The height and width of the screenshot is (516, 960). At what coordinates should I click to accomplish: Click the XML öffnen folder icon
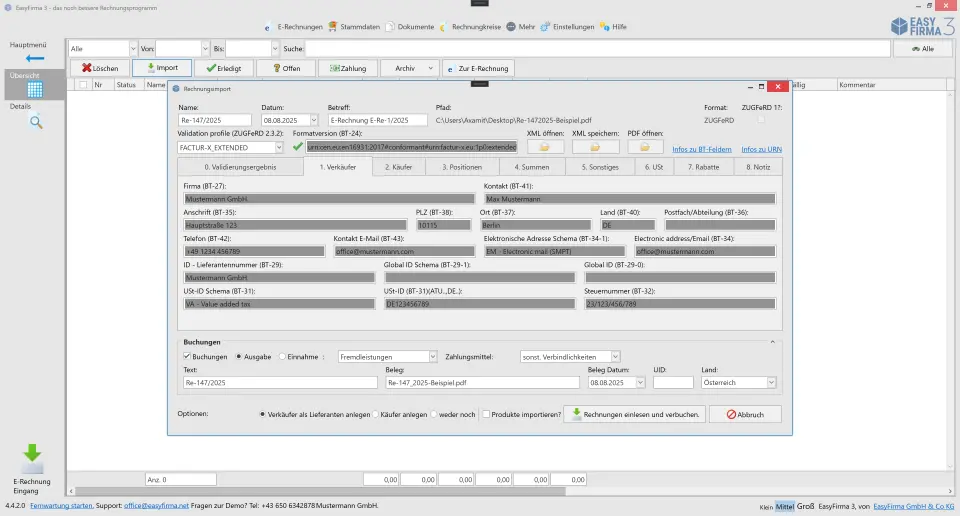[544, 147]
